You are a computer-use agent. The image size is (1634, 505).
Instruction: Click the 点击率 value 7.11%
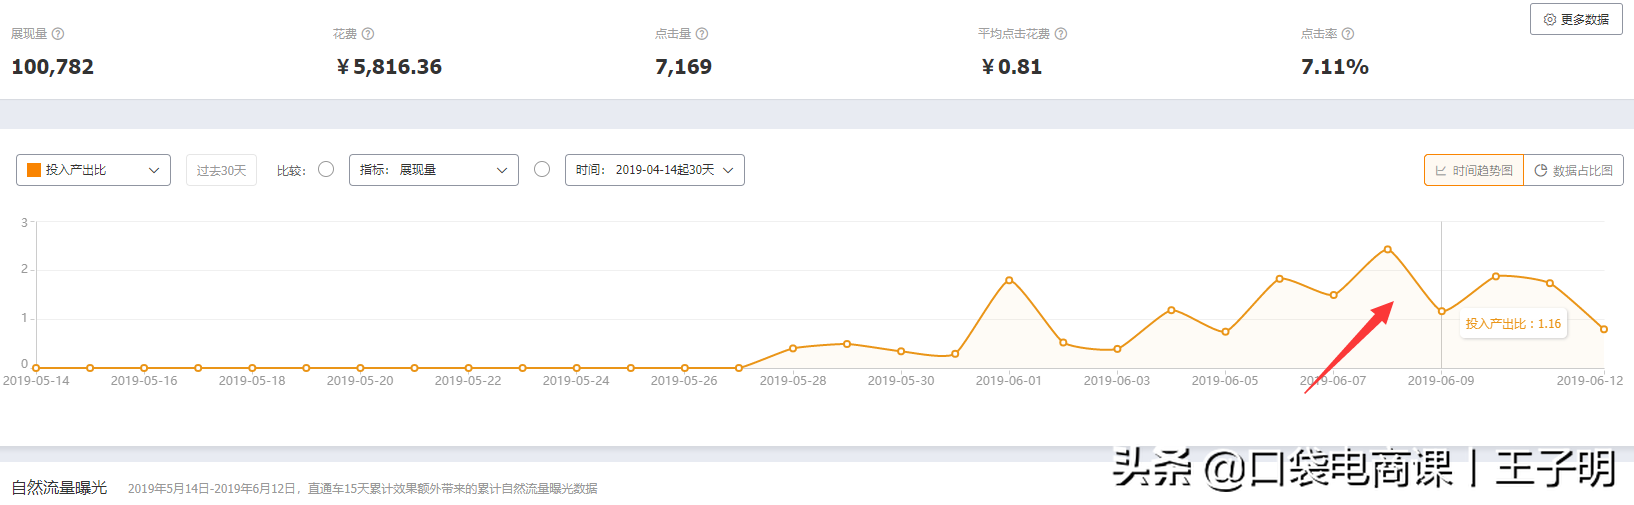tap(1335, 67)
